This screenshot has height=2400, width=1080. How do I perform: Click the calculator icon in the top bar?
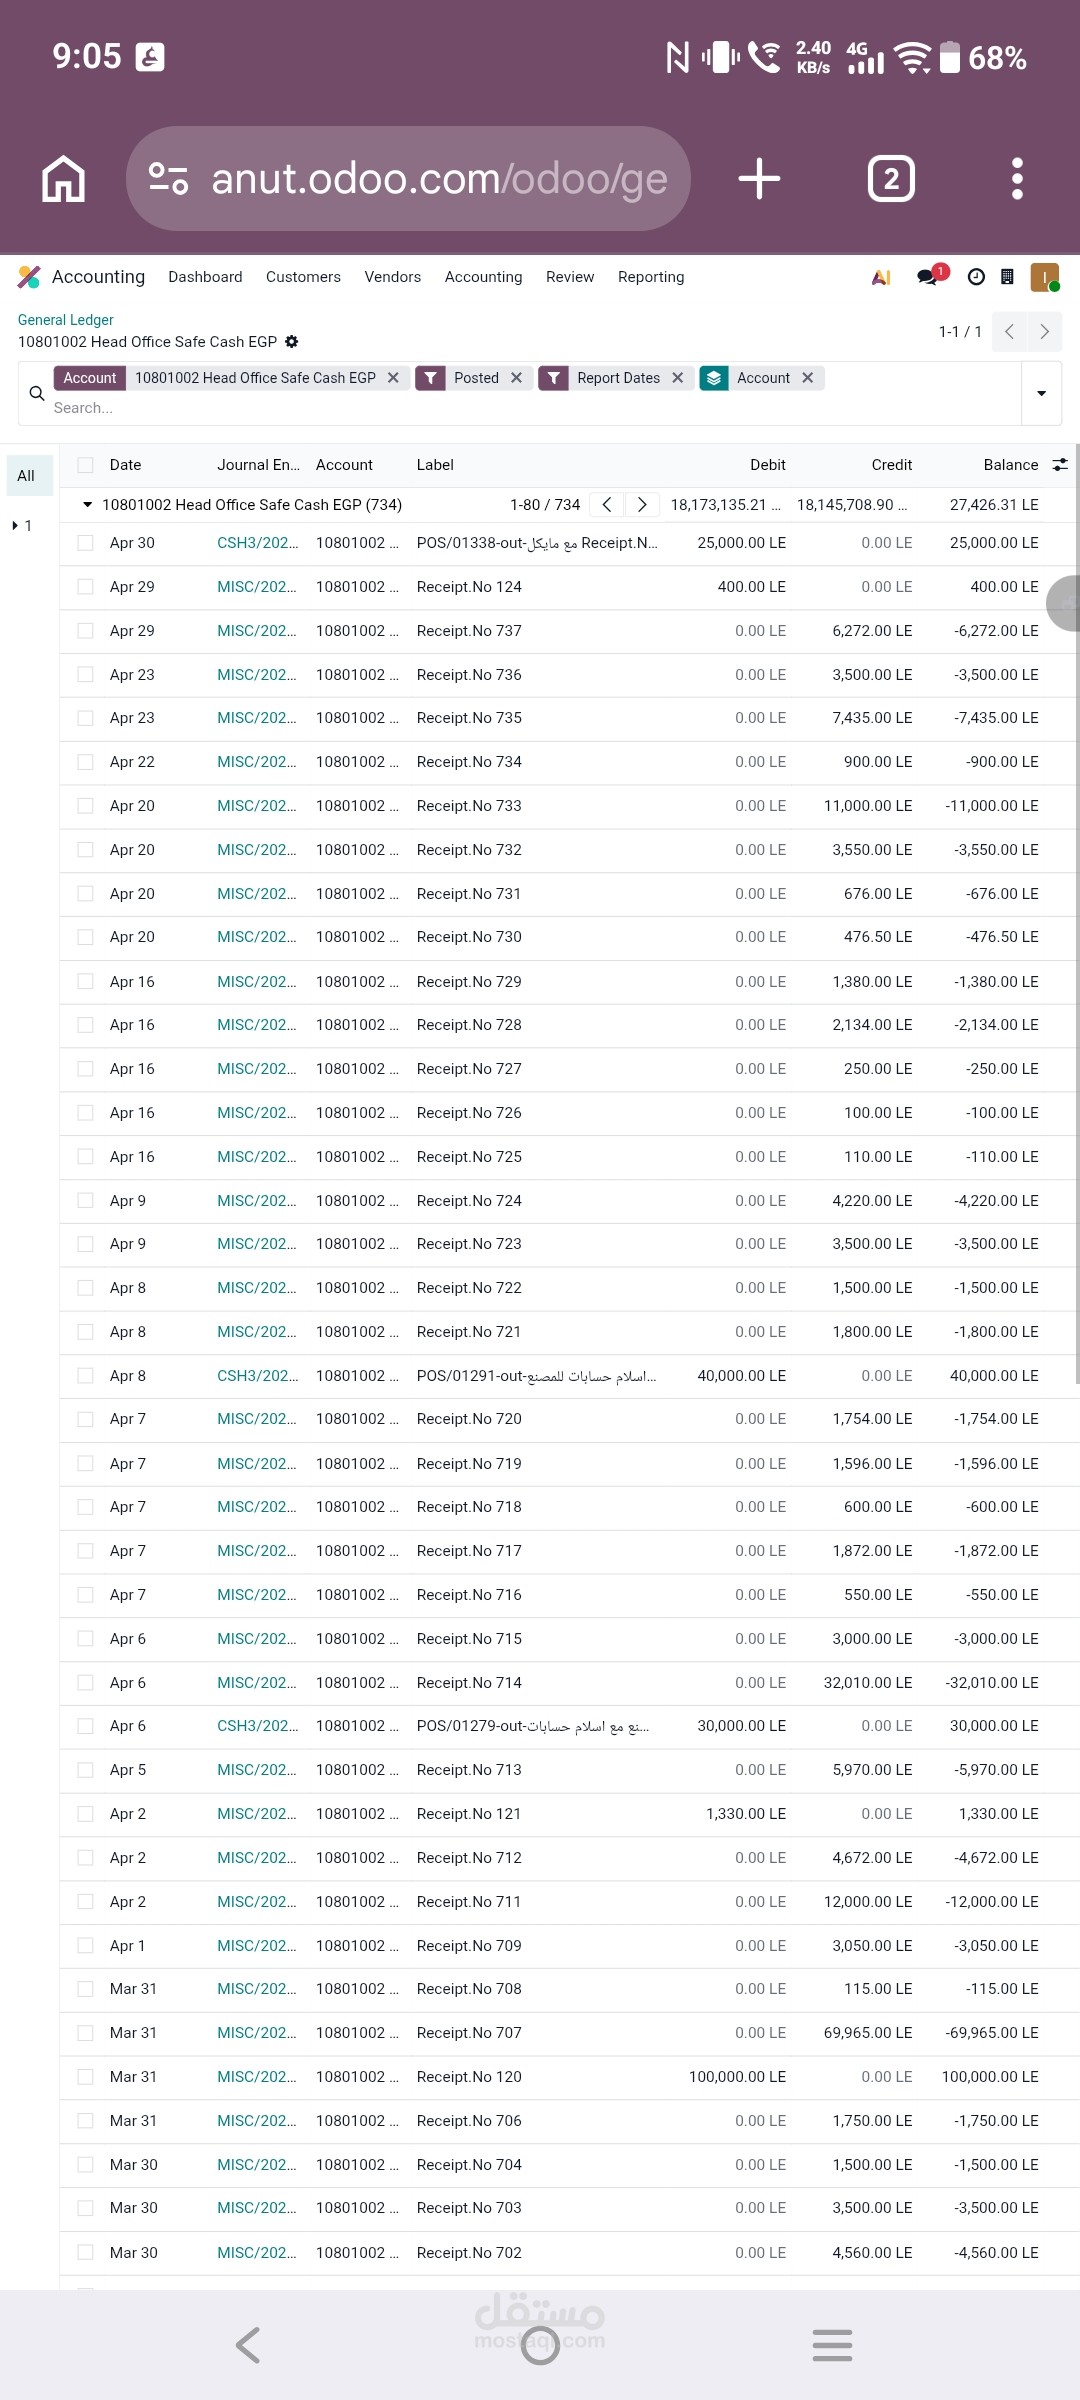pos(1008,277)
